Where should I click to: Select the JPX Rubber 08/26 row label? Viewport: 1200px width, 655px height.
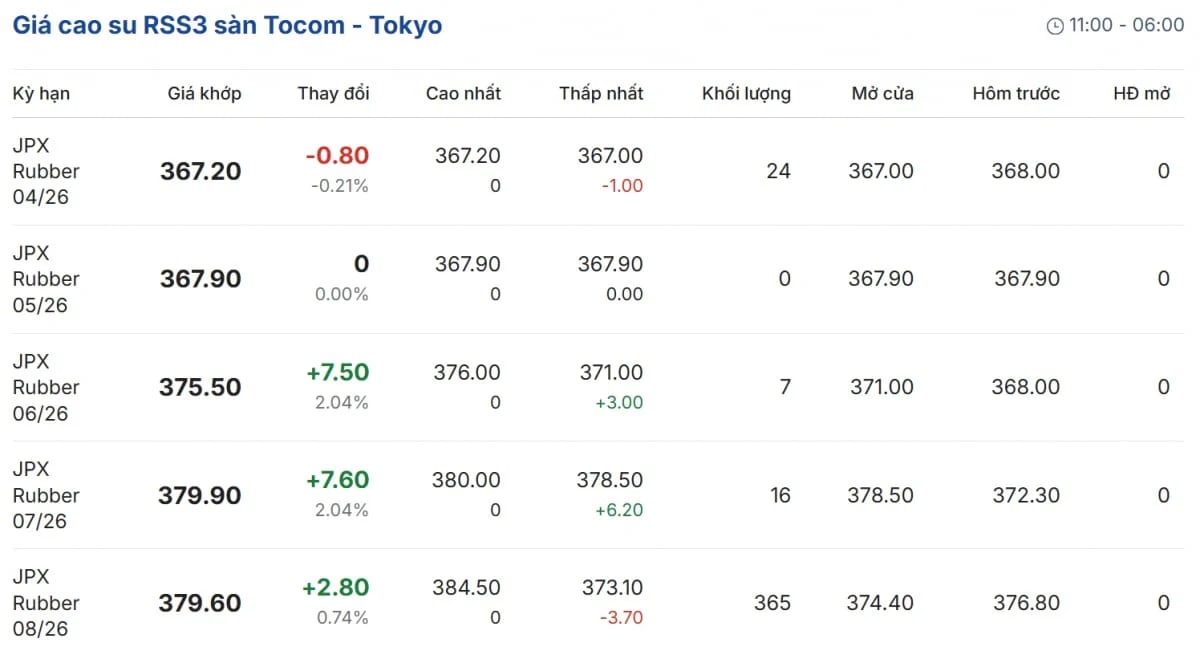(46, 603)
